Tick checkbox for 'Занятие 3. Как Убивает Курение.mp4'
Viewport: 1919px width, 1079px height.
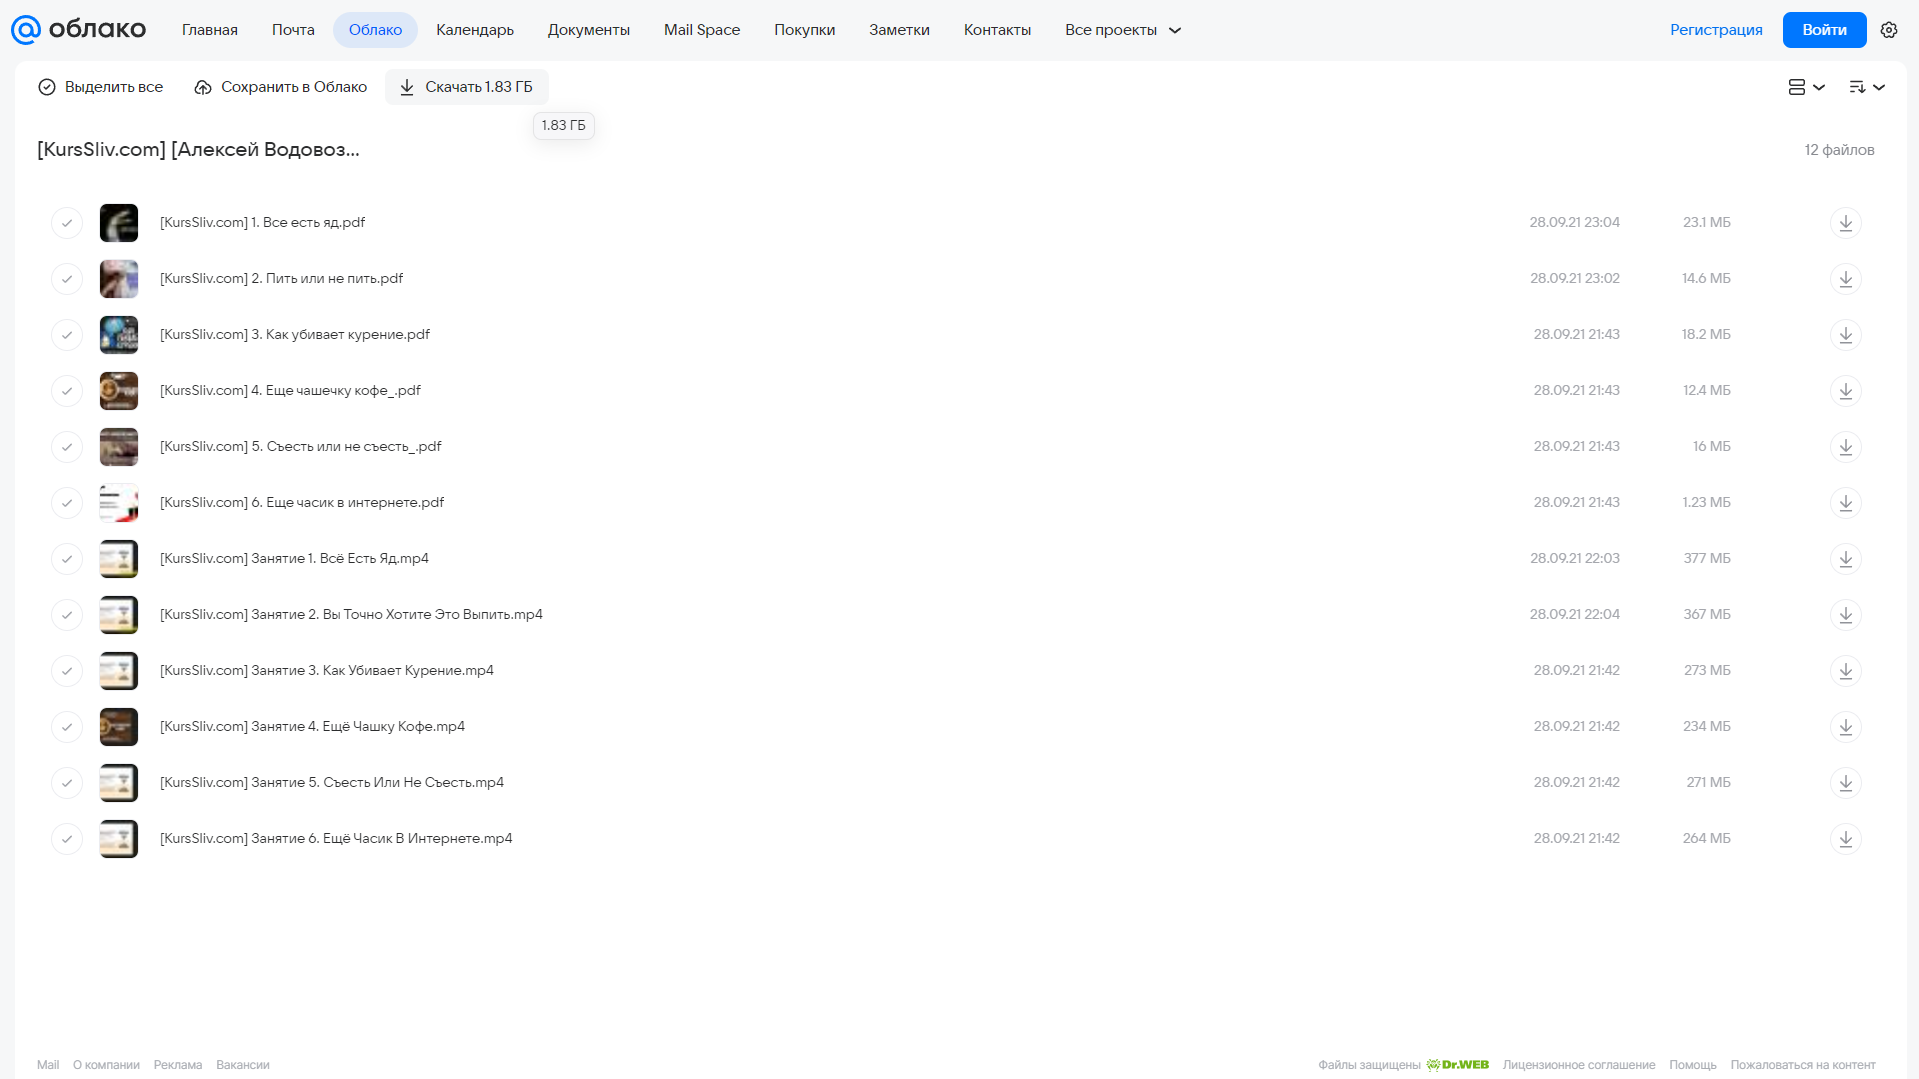[x=67, y=671]
